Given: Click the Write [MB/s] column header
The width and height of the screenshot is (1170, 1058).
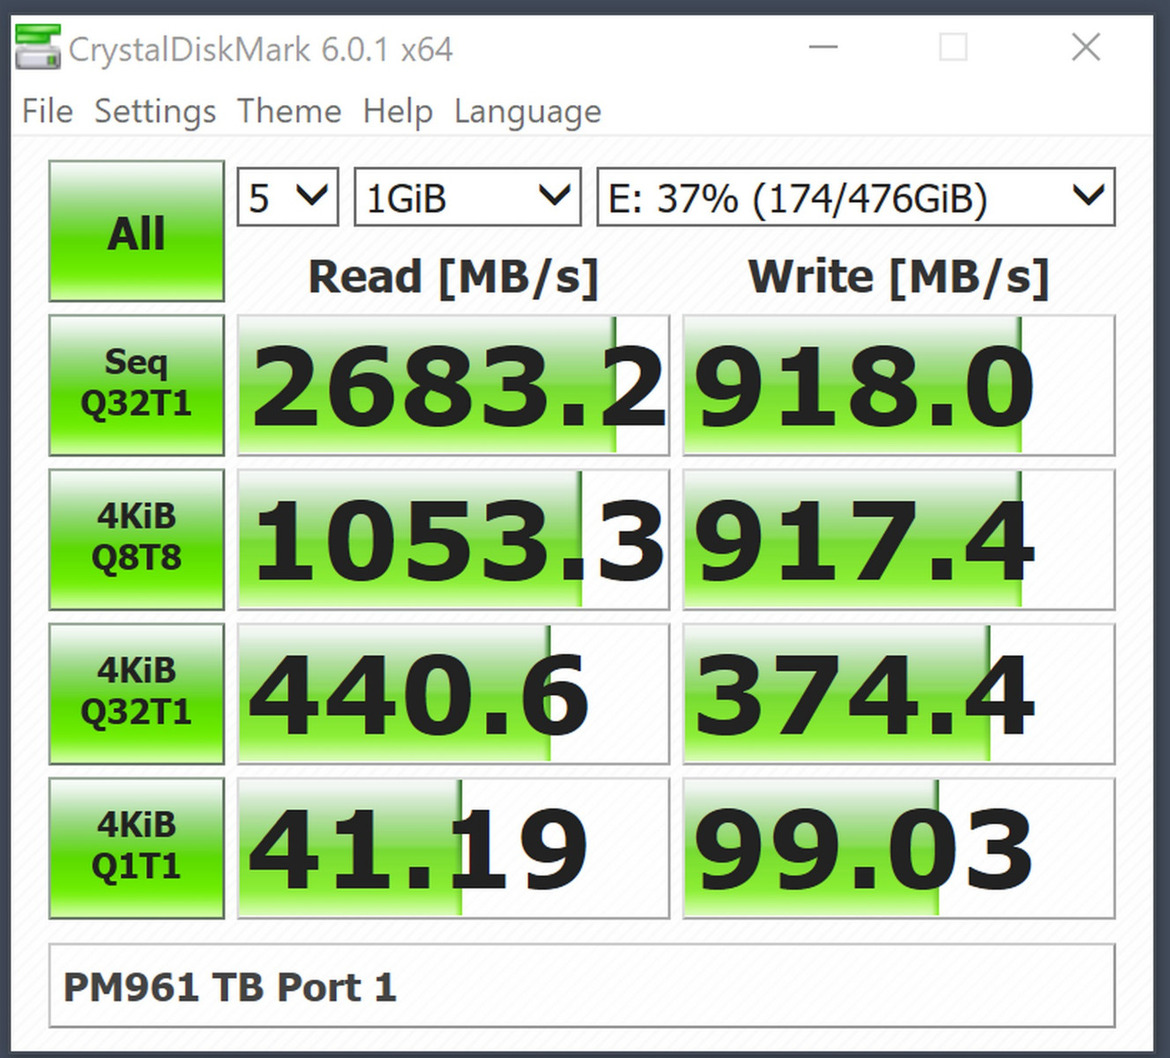Looking at the screenshot, I should point(899,278).
